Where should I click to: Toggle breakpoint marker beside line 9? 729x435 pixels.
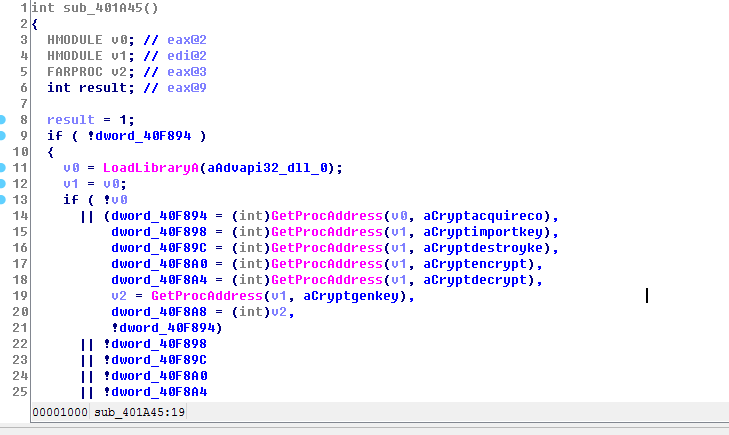[3, 135]
